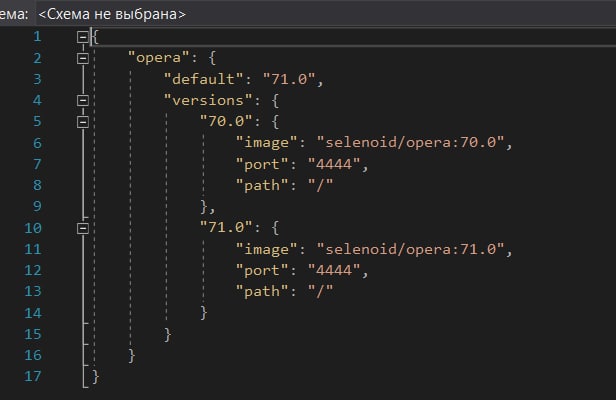This screenshot has width=616, height=400.
Task: Click the "port" key on line 7
Action: pyautogui.click(x=262, y=164)
